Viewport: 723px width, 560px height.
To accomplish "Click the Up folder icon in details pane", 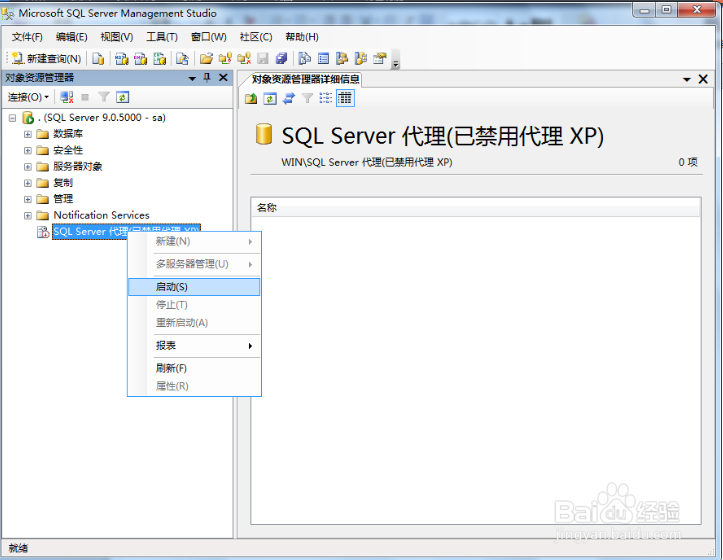I will pos(251,98).
